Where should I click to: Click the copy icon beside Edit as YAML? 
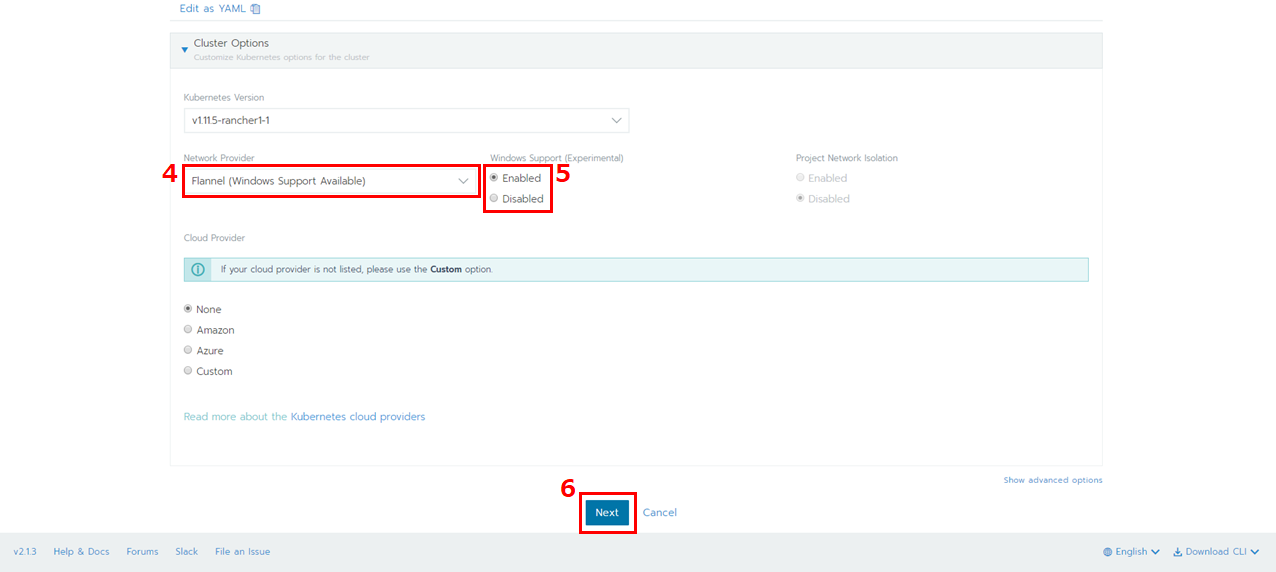255,8
